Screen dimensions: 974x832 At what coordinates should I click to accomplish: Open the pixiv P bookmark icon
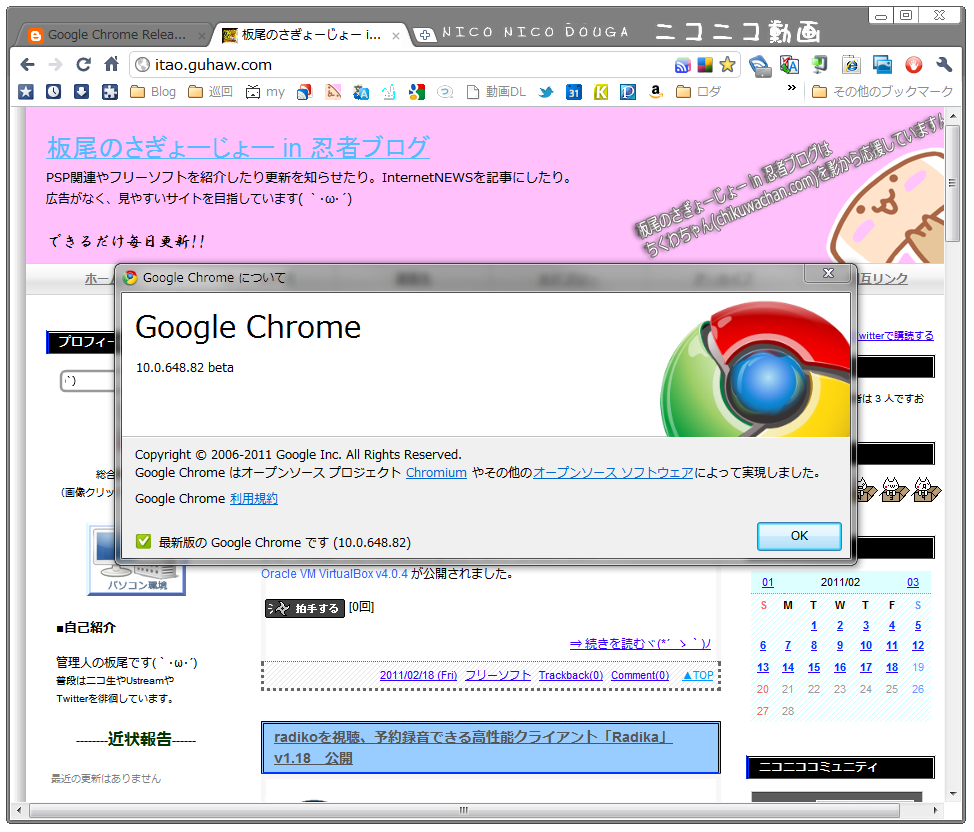pyautogui.click(x=627, y=92)
